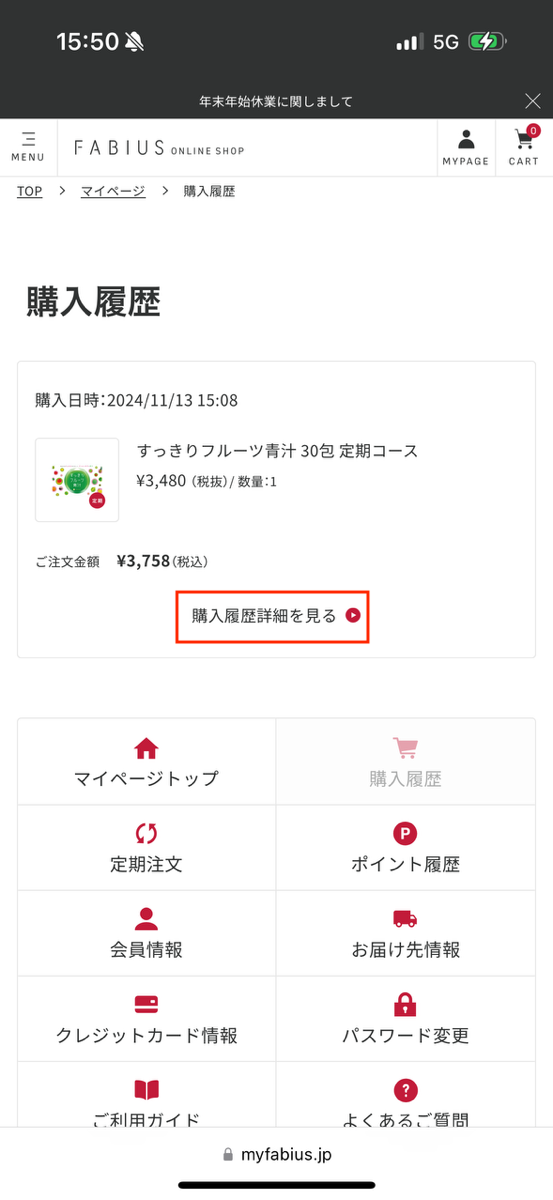Dismiss the year-end holiday notice banner
The width and height of the screenshot is (553, 1200).
[x=533, y=101]
